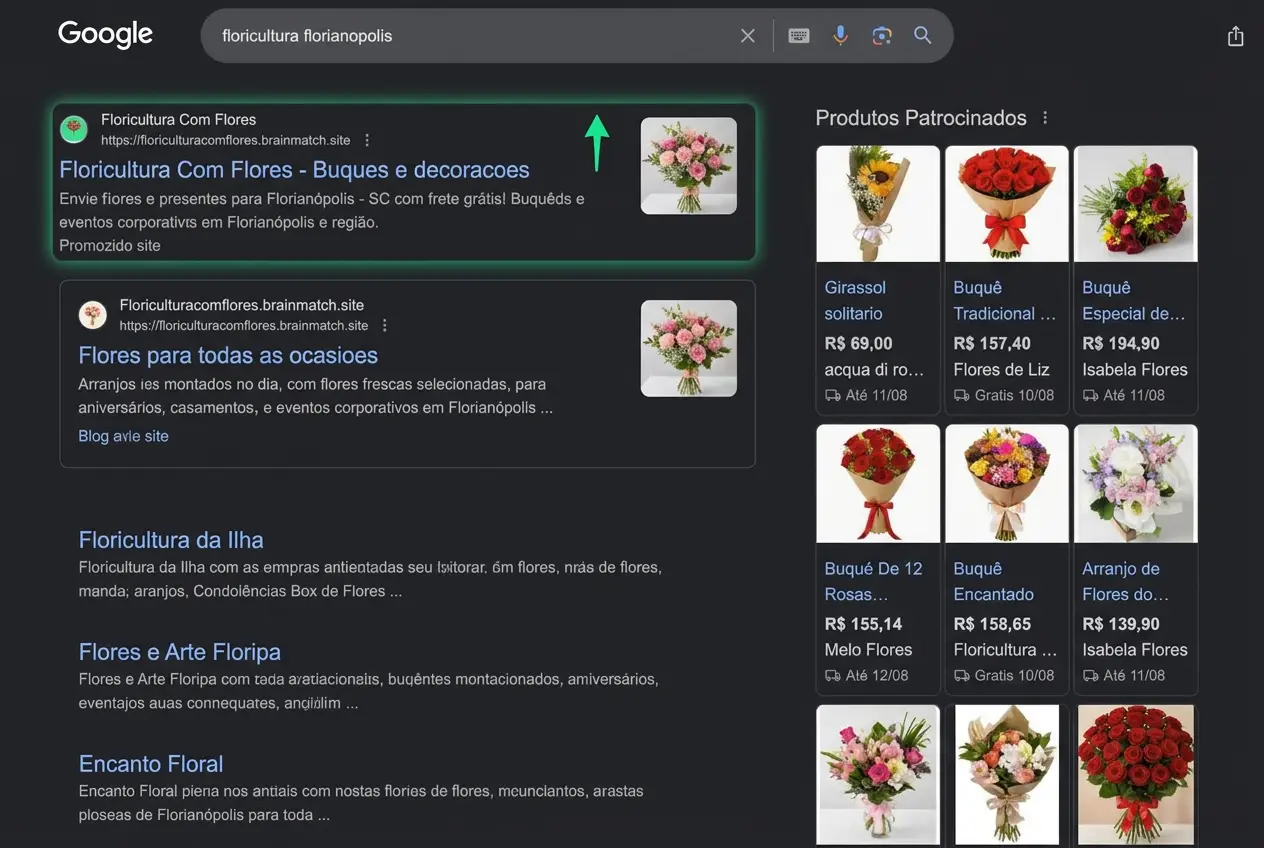The width and height of the screenshot is (1264, 848).
Task: Open Buquê Encantado product image
Action: tap(1007, 484)
